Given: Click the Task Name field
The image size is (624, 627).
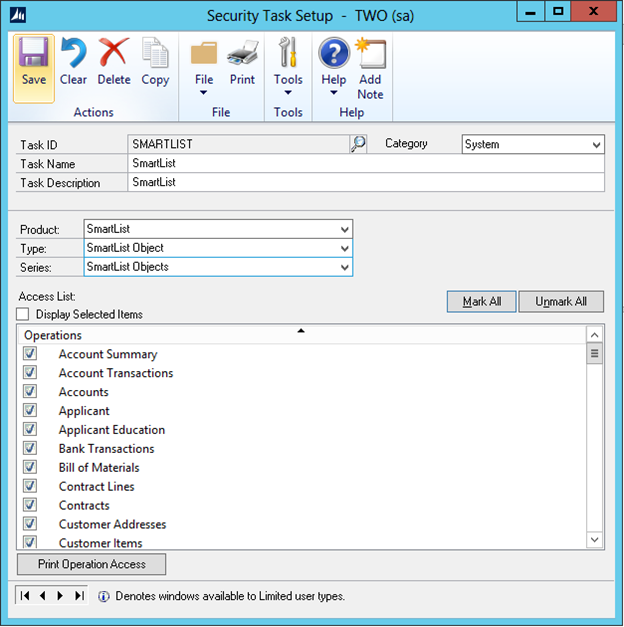Looking at the screenshot, I should pos(366,163).
